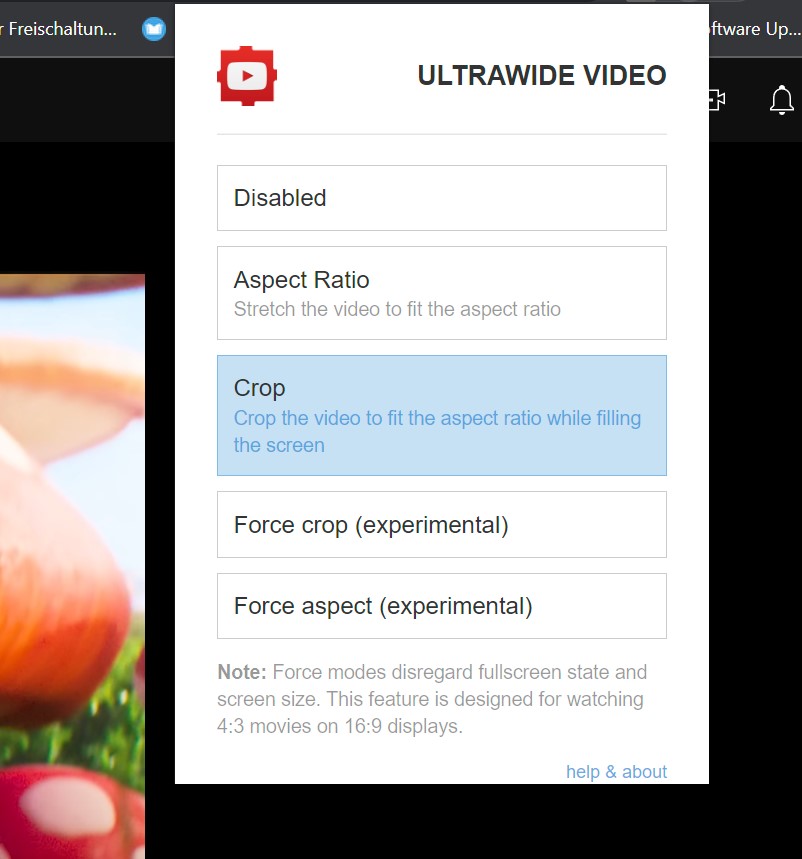Screen dimensions: 802x859
Task: Click the Force modes note text
Action: 432,699
